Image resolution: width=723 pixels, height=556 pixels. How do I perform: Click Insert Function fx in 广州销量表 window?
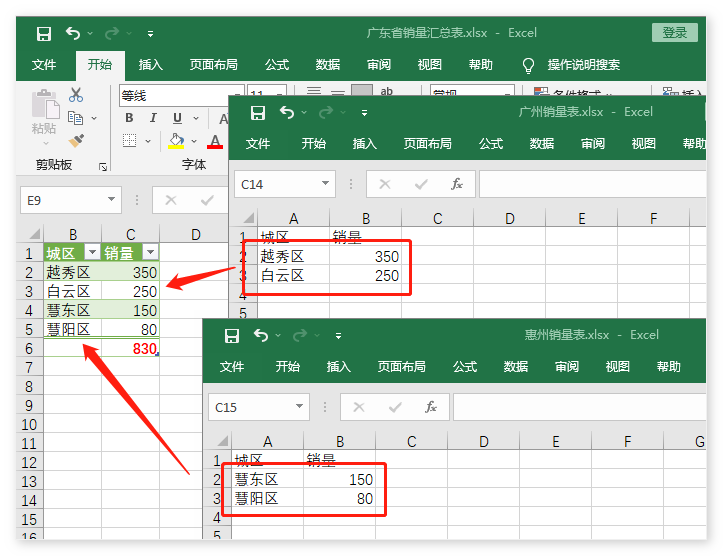click(456, 184)
